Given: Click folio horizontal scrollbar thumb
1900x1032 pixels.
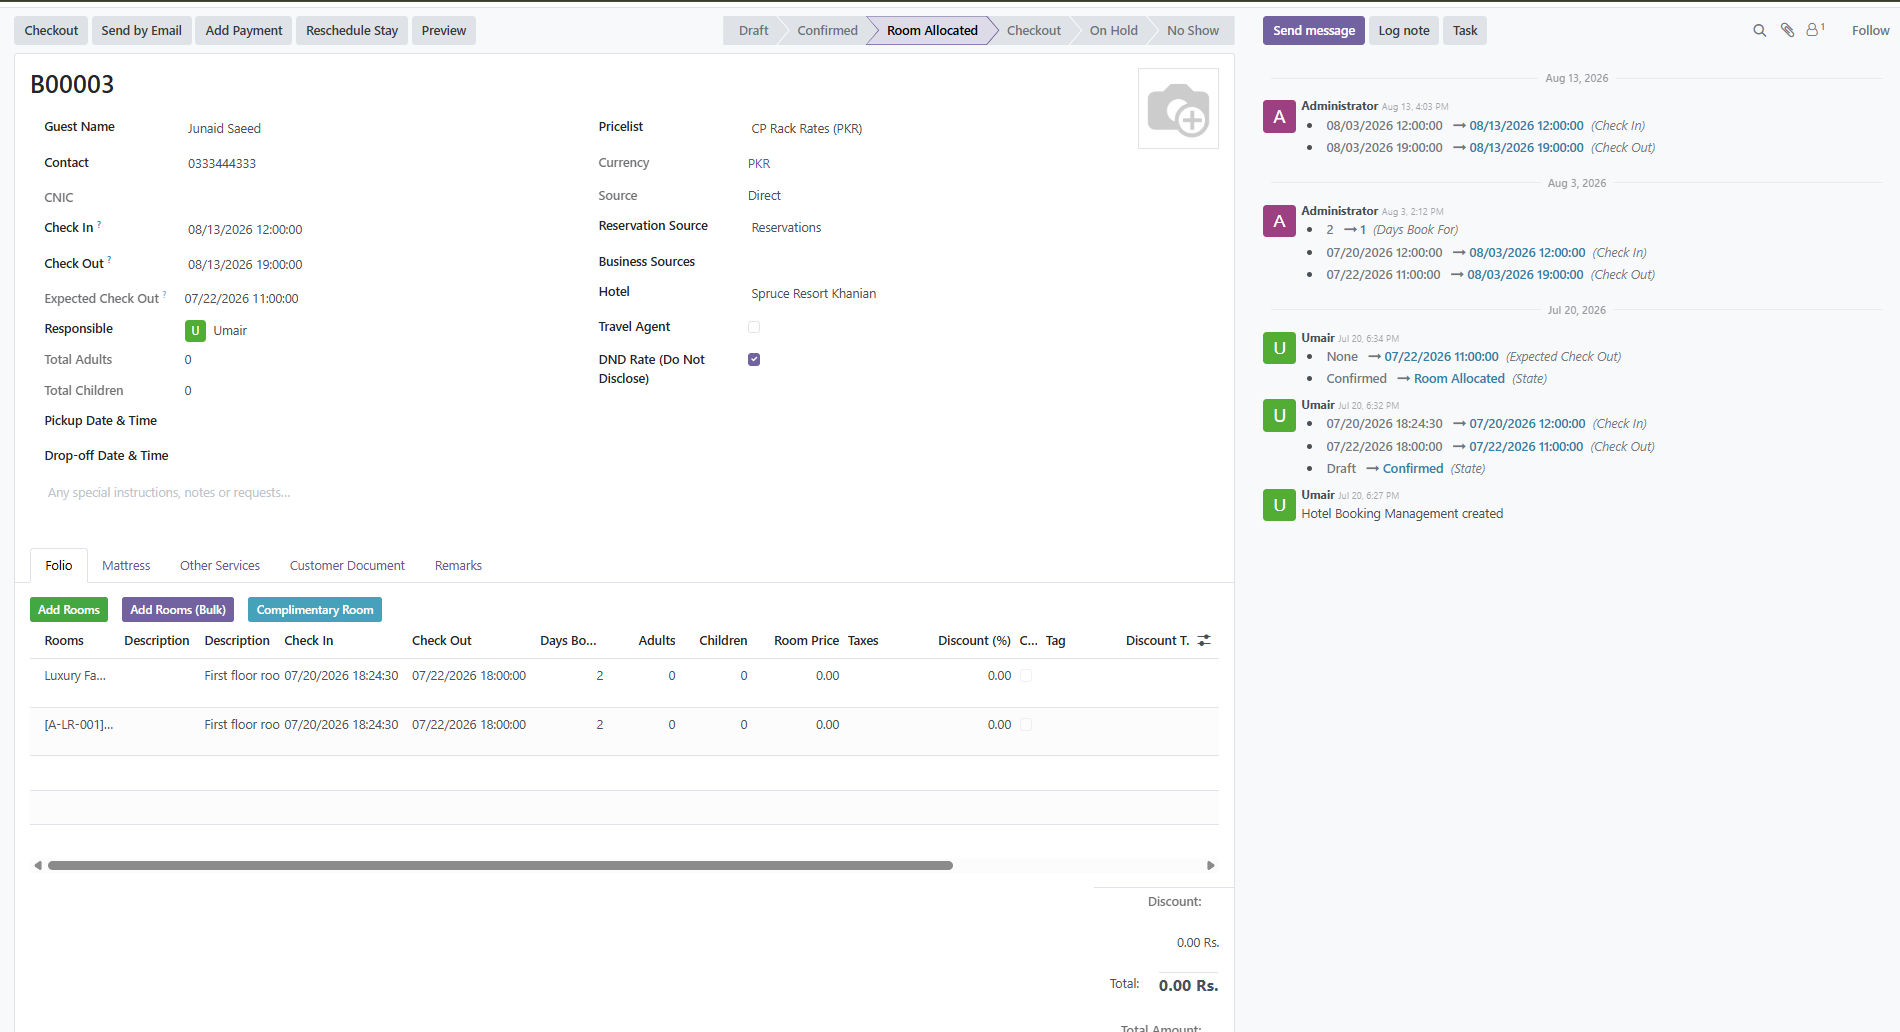Looking at the screenshot, I should pyautogui.click(x=500, y=866).
